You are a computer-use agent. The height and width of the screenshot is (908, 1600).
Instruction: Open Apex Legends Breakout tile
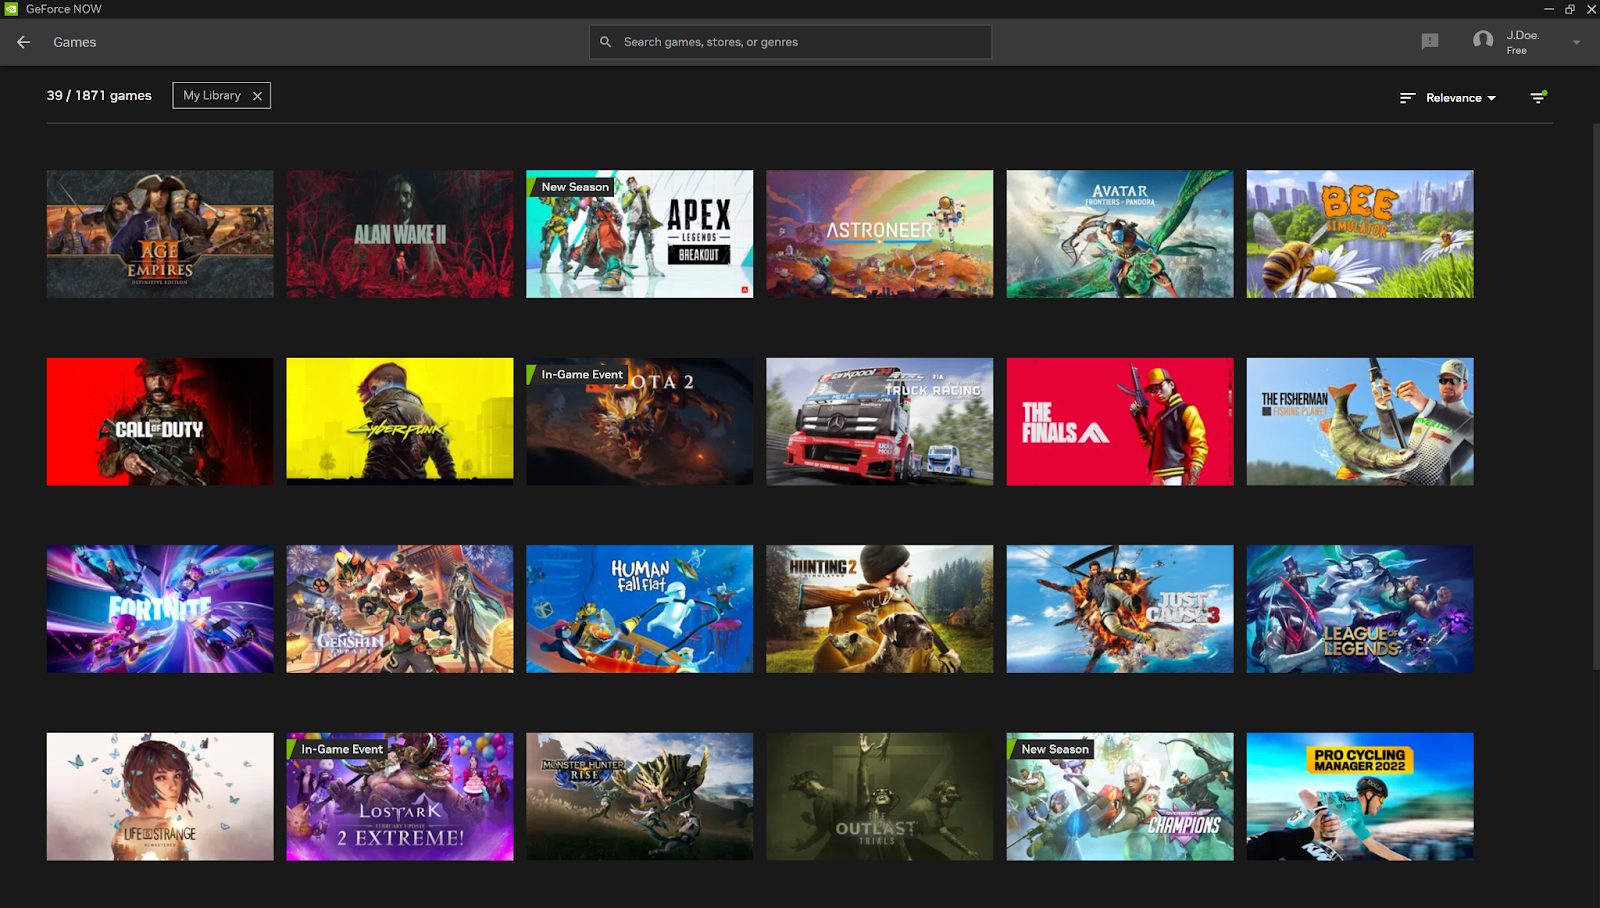pos(640,234)
